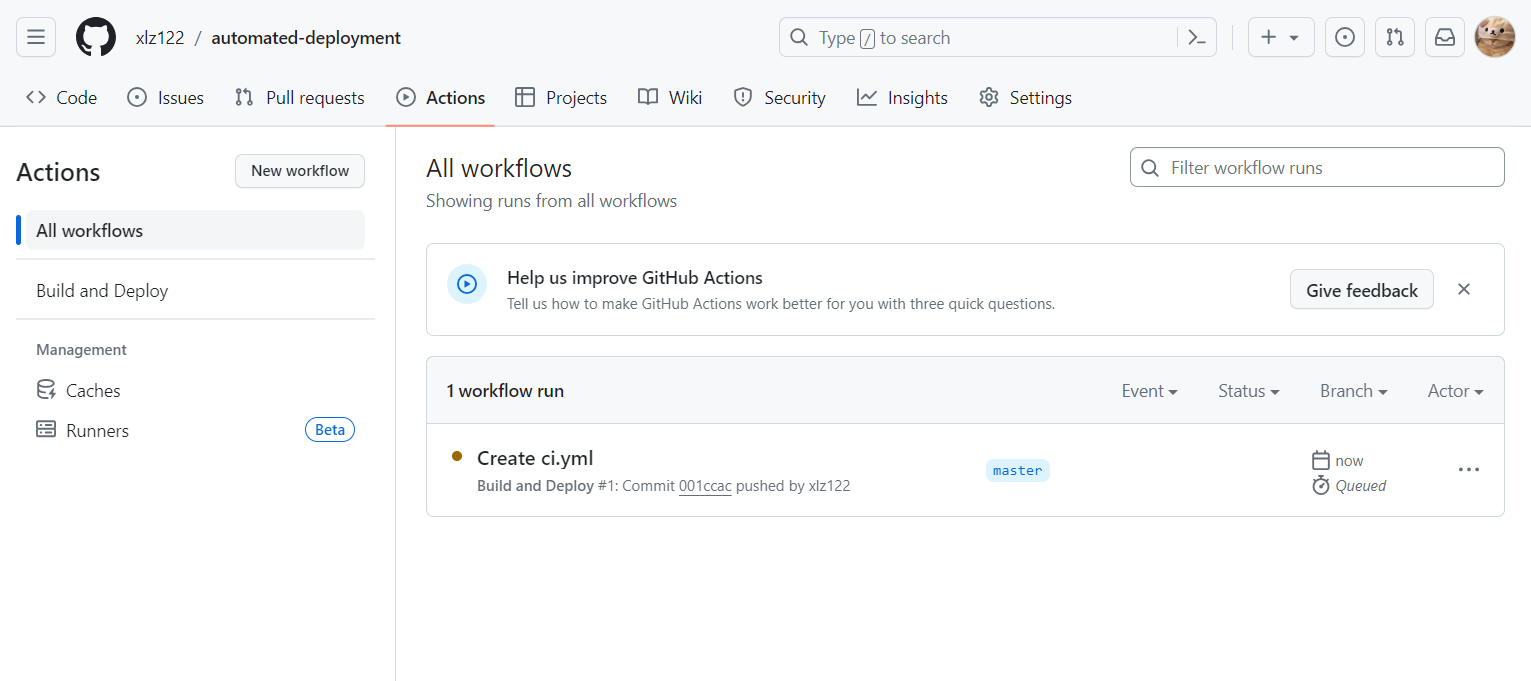
Task: Switch to the Issues tab
Action: [x=166, y=98]
